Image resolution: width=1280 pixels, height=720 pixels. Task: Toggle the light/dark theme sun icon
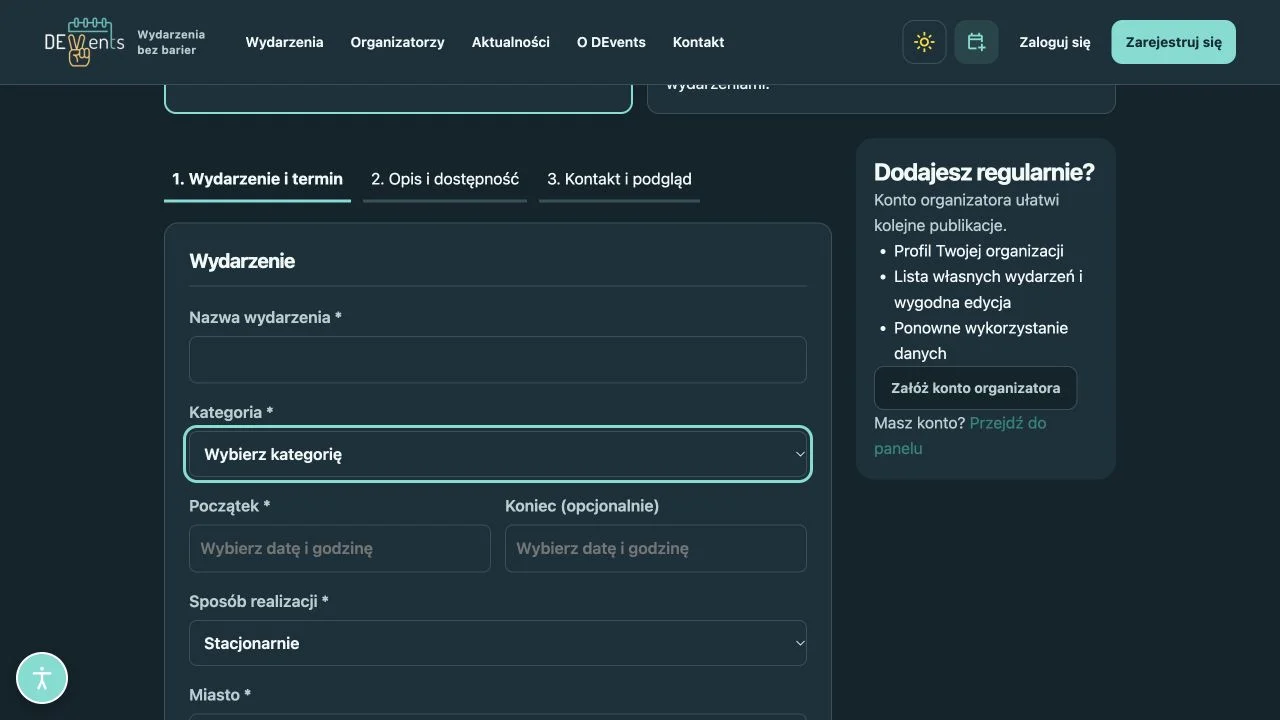(x=924, y=42)
